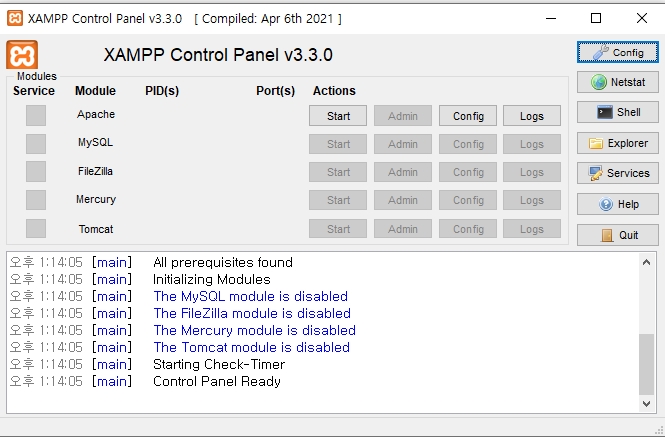
Task: Click the log scrollbar up arrow
Action: [646, 262]
